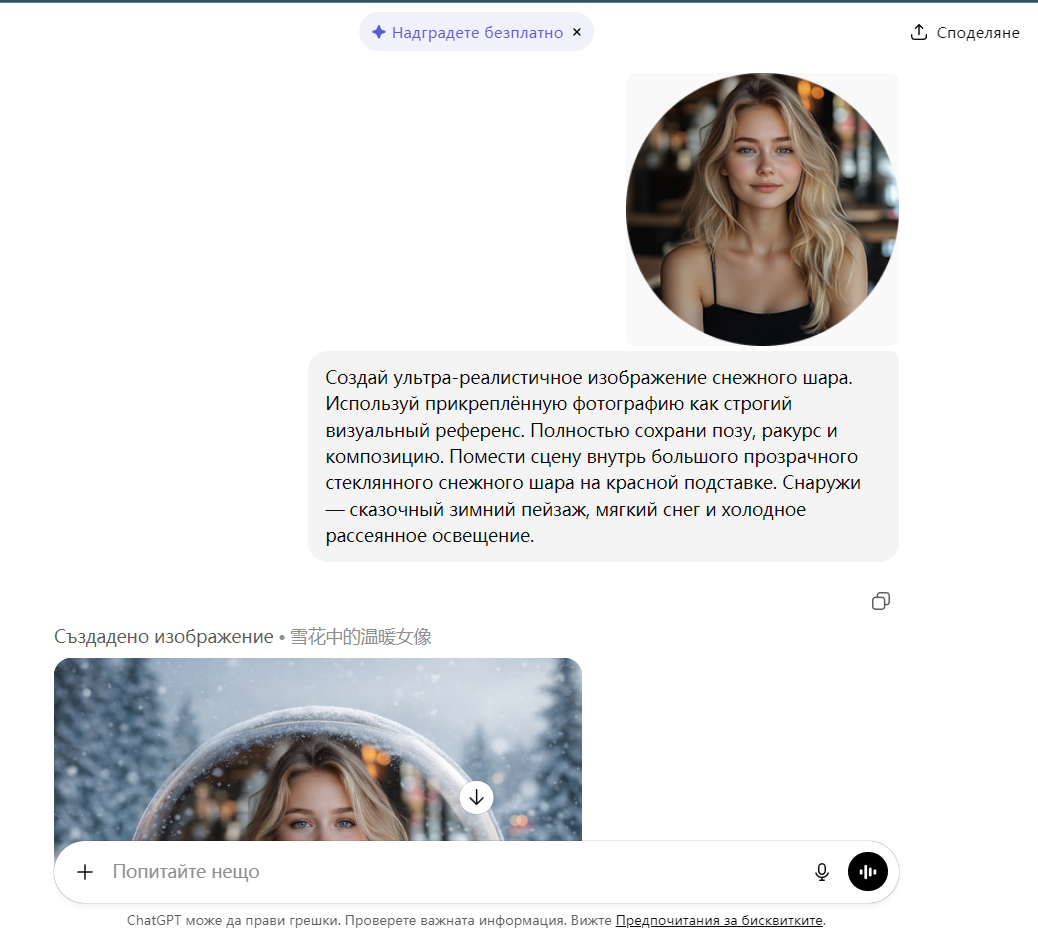Dismiss the 'Надградете безплатно' banner with the X
Image resolution: width=1038 pixels, height=932 pixels.
(x=577, y=31)
